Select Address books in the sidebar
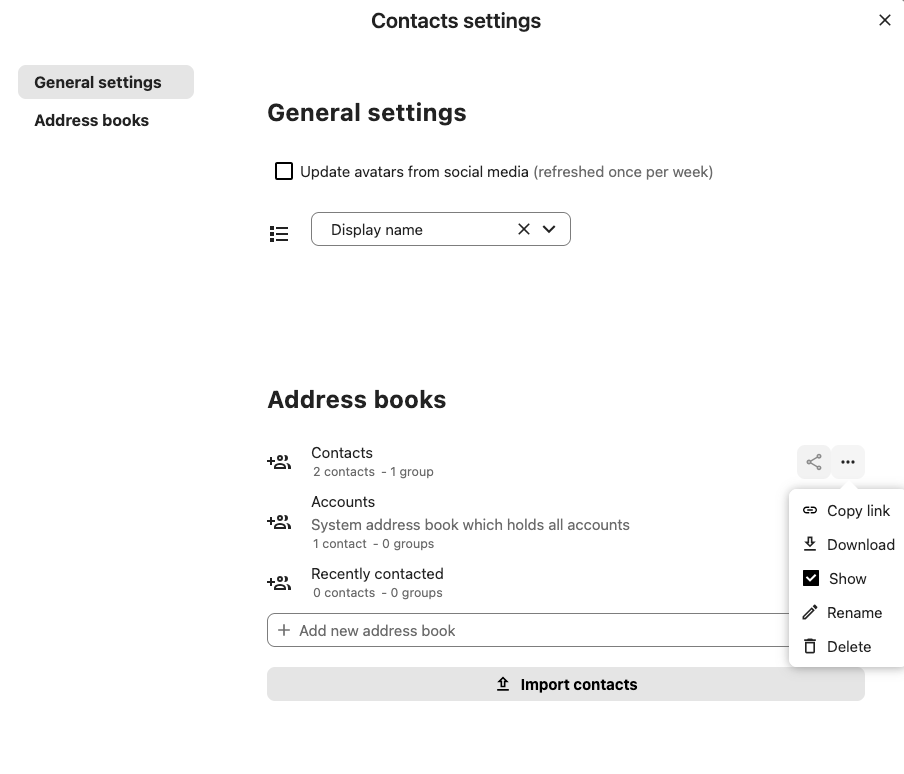The image size is (904, 774). coord(91,120)
